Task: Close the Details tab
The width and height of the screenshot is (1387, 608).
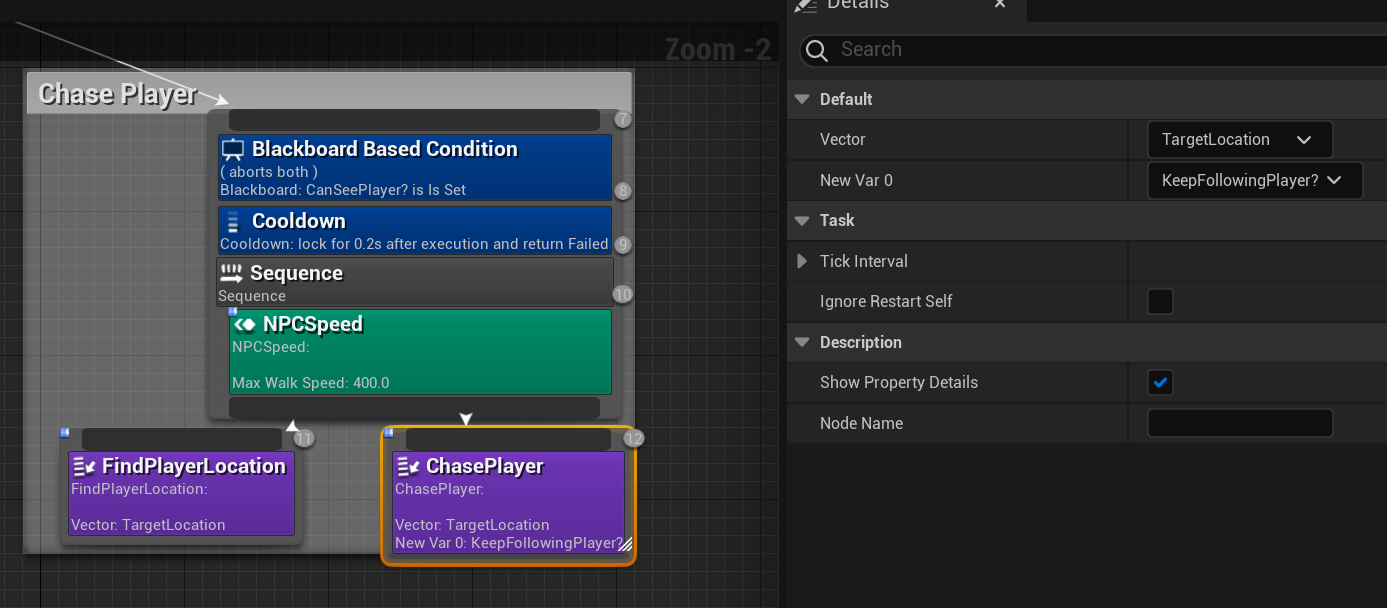Action: (x=1000, y=5)
